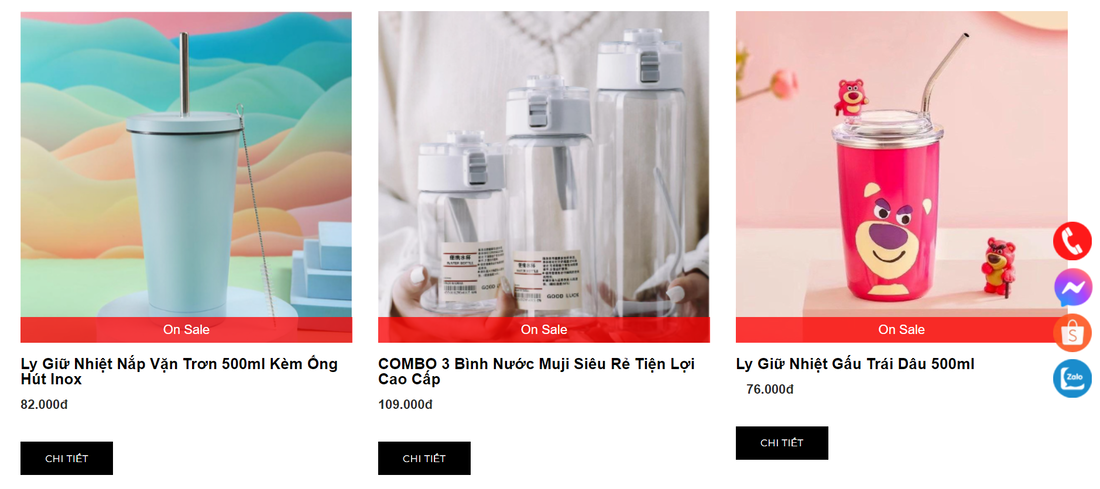Click the bear figurine on the pink cup's lid

[851, 98]
